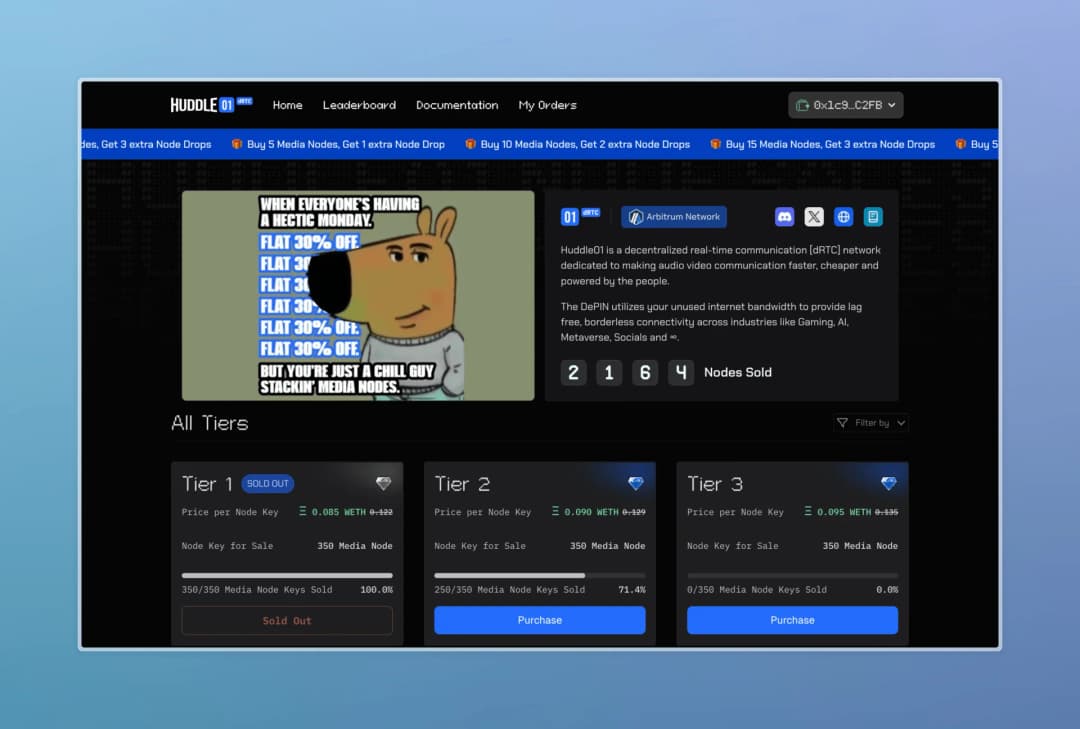
Task: Open the Discord icon link
Action: pyautogui.click(x=784, y=217)
